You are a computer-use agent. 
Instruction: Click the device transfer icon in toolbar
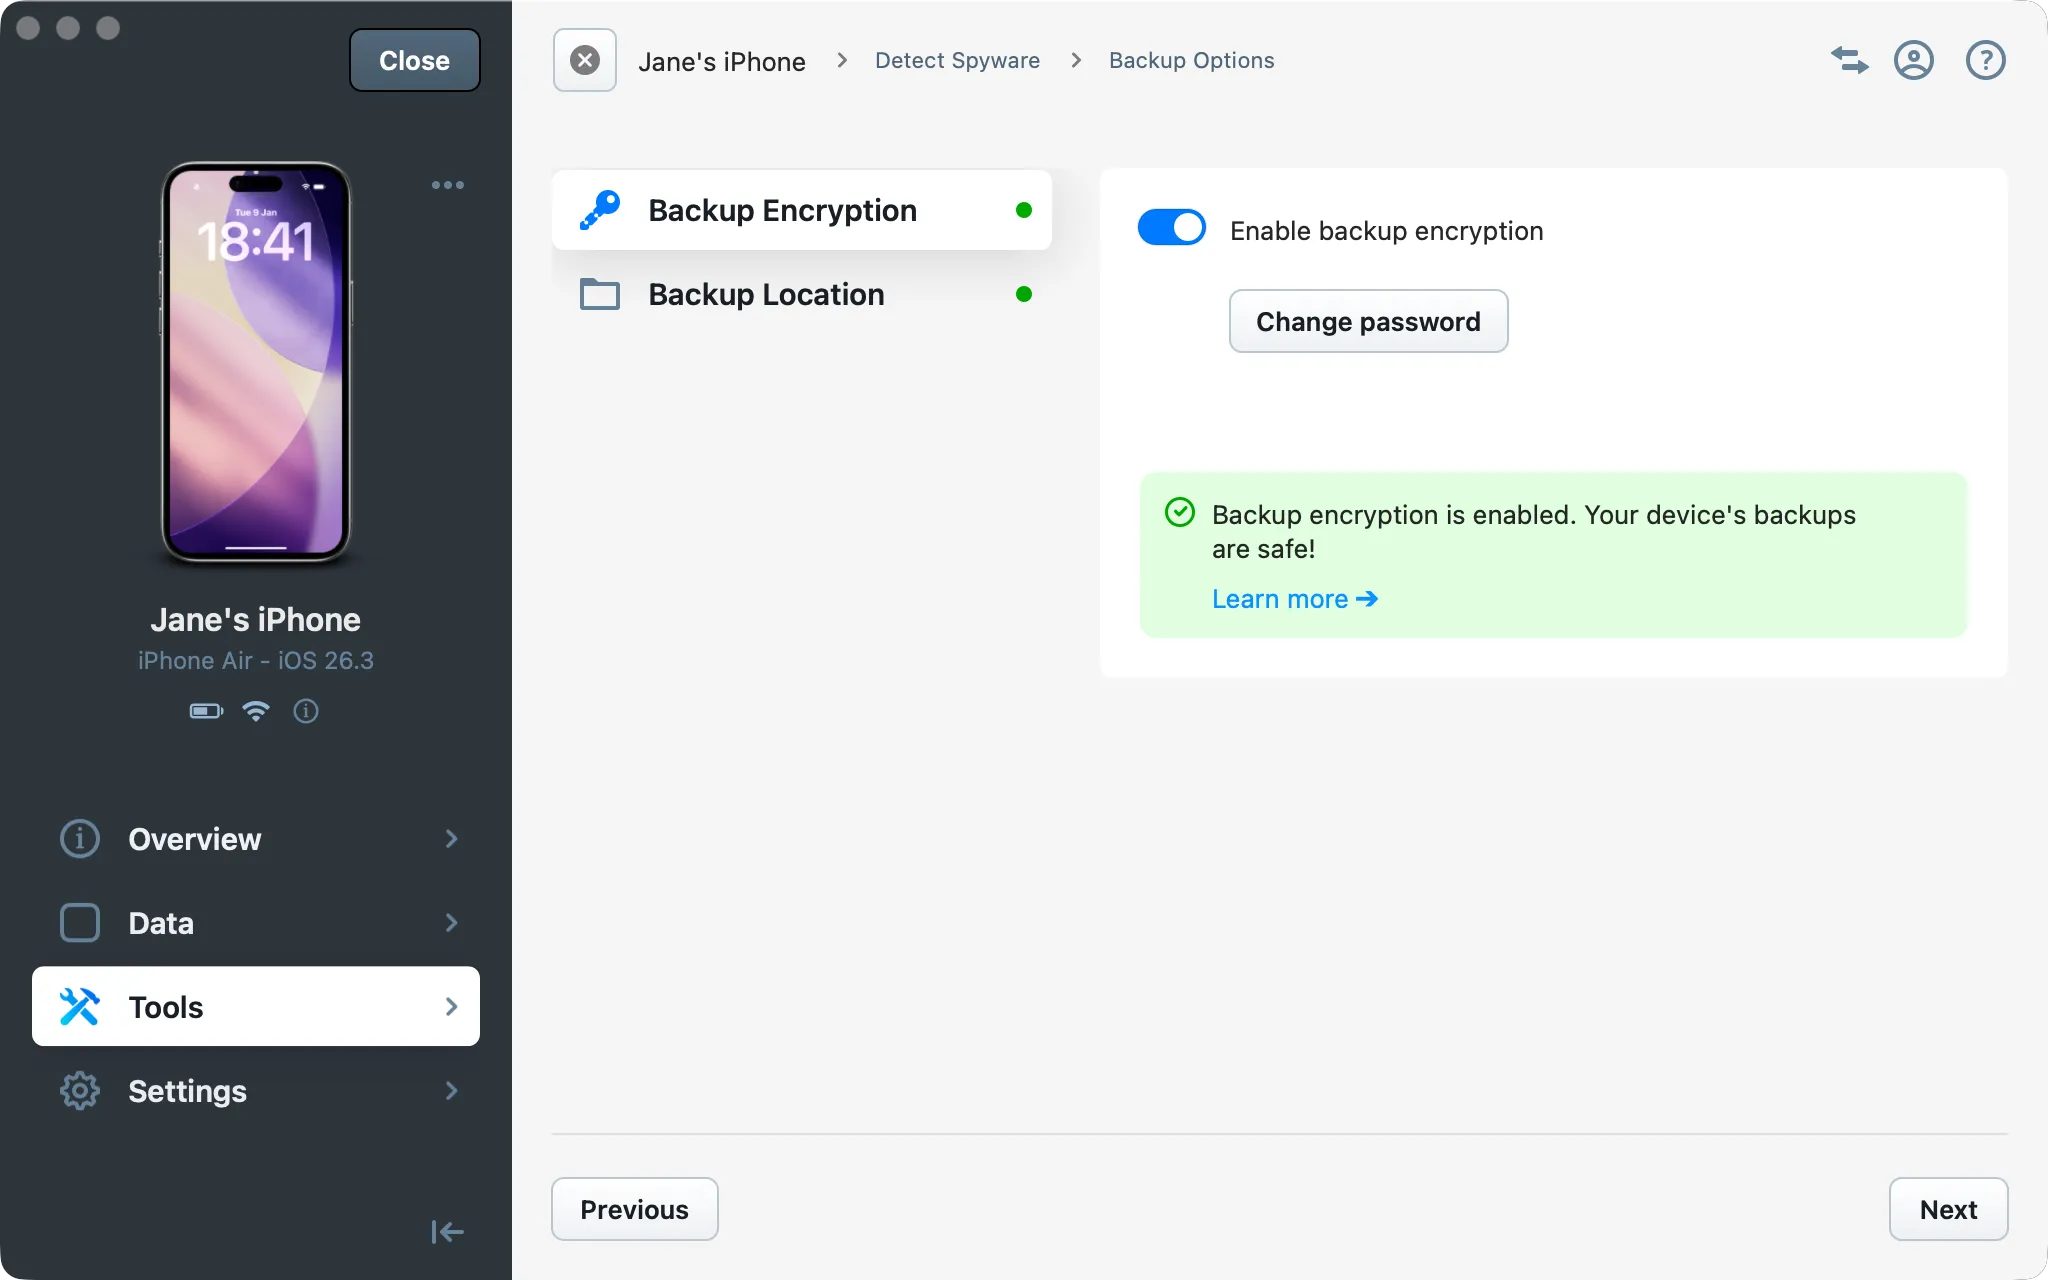click(x=1848, y=60)
